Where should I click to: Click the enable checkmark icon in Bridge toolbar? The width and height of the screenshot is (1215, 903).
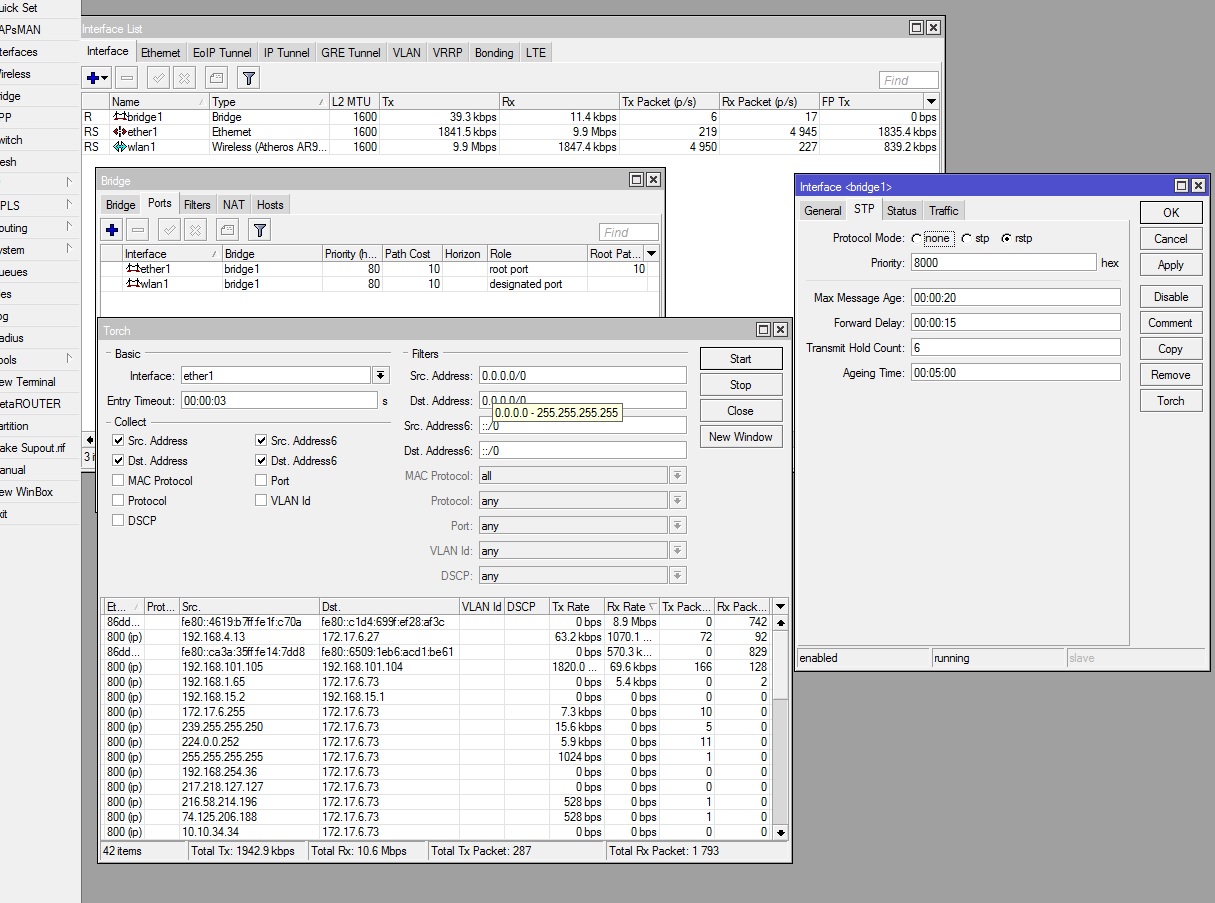[x=169, y=230]
